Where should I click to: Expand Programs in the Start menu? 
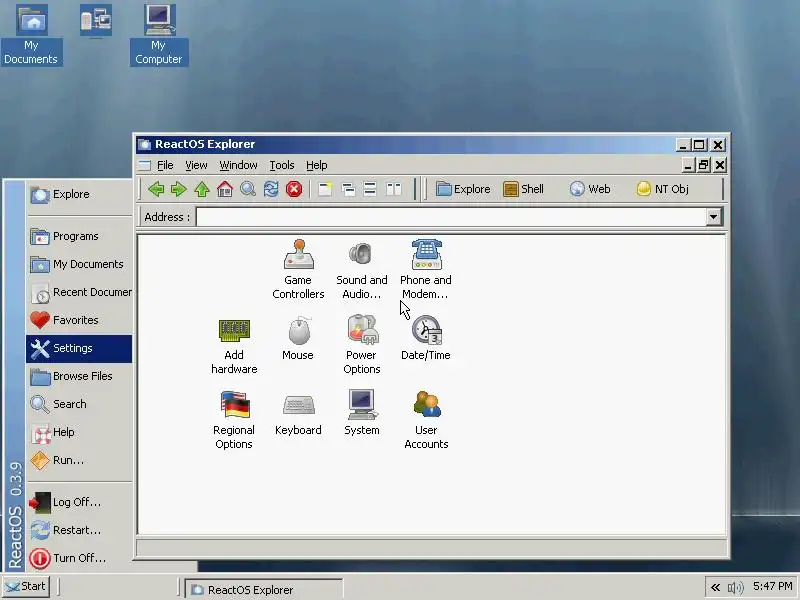coord(79,236)
